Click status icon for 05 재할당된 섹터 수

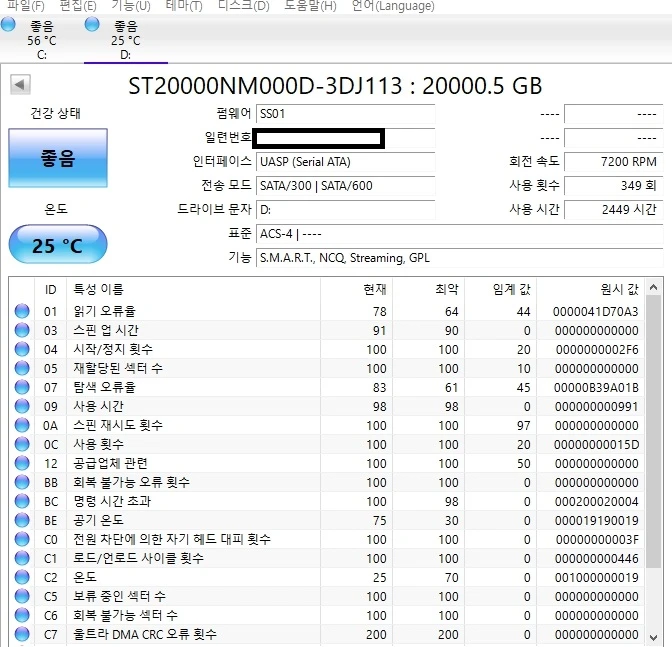click(22, 368)
